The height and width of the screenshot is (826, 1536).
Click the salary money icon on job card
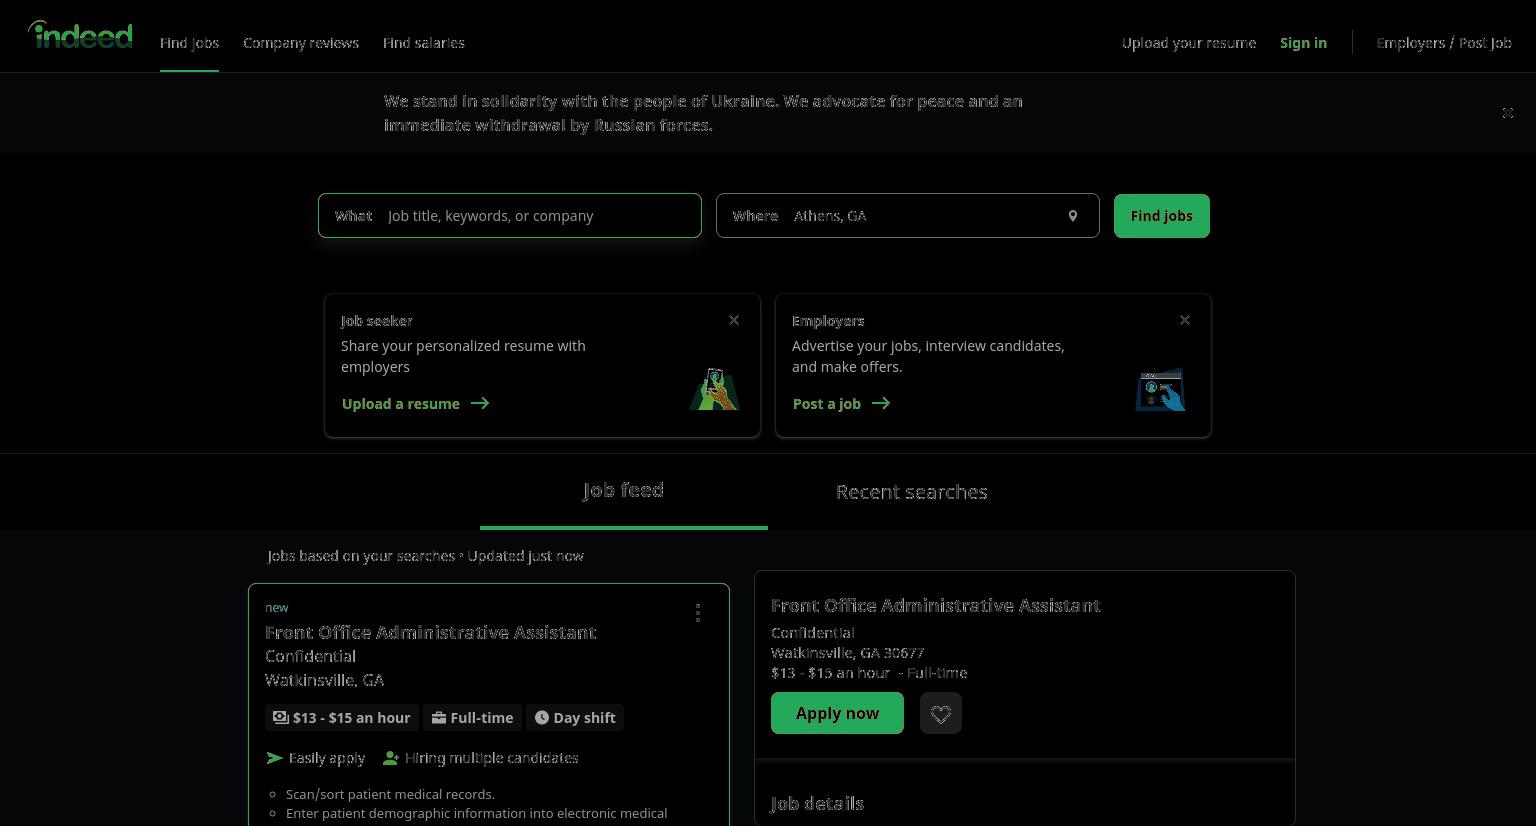(x=281, y=717)
